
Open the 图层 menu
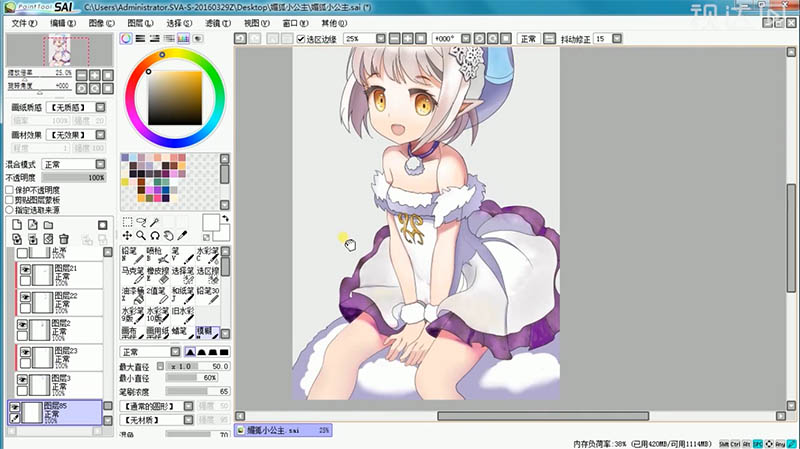(x=140, y=23)
